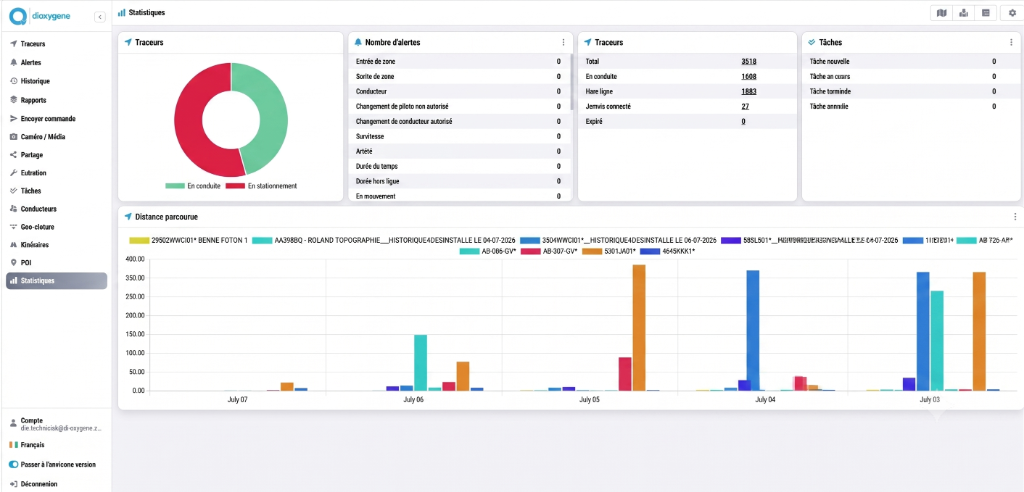The width and height of the screenshot is (1024, 492).
Task: Click the list layout icon in top toolbar
Action: (x=985, y=13)
